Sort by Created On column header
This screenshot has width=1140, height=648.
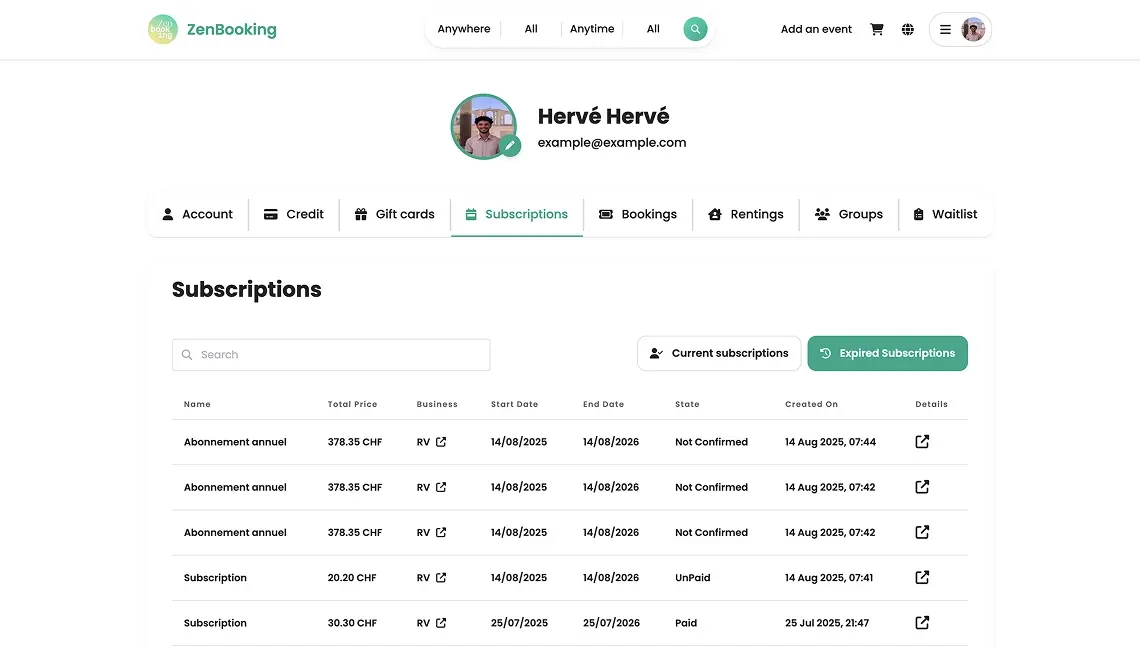tap(811, 404)
